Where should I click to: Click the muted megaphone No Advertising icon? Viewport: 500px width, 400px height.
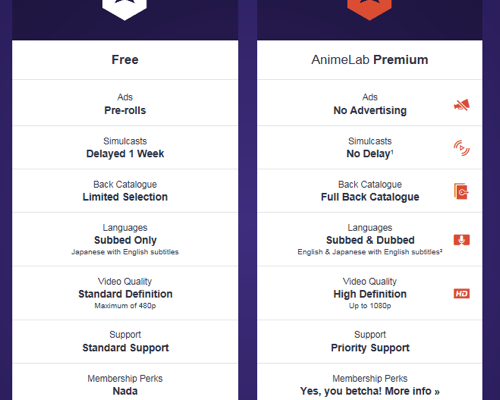tap(462, 105)
